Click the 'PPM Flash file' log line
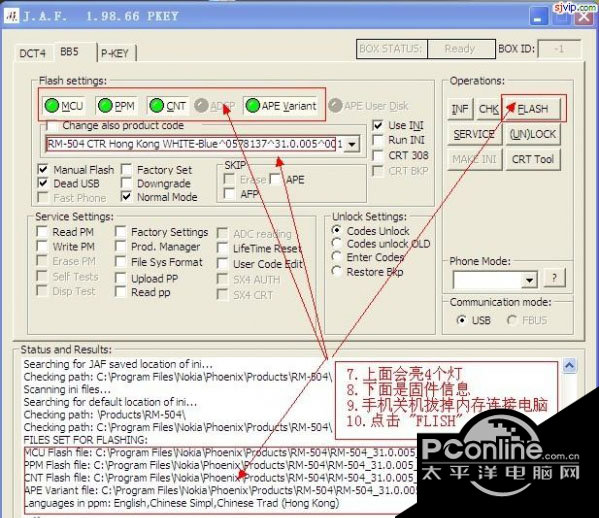 (220, 465)
